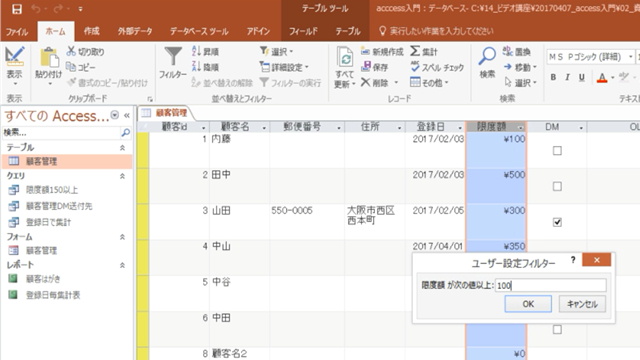Image resolution: width=640 pixels, height=360 pixels.
Task: Click the navigation pane search magnifier
Action: pyautogui.click(x=126, y=132)
